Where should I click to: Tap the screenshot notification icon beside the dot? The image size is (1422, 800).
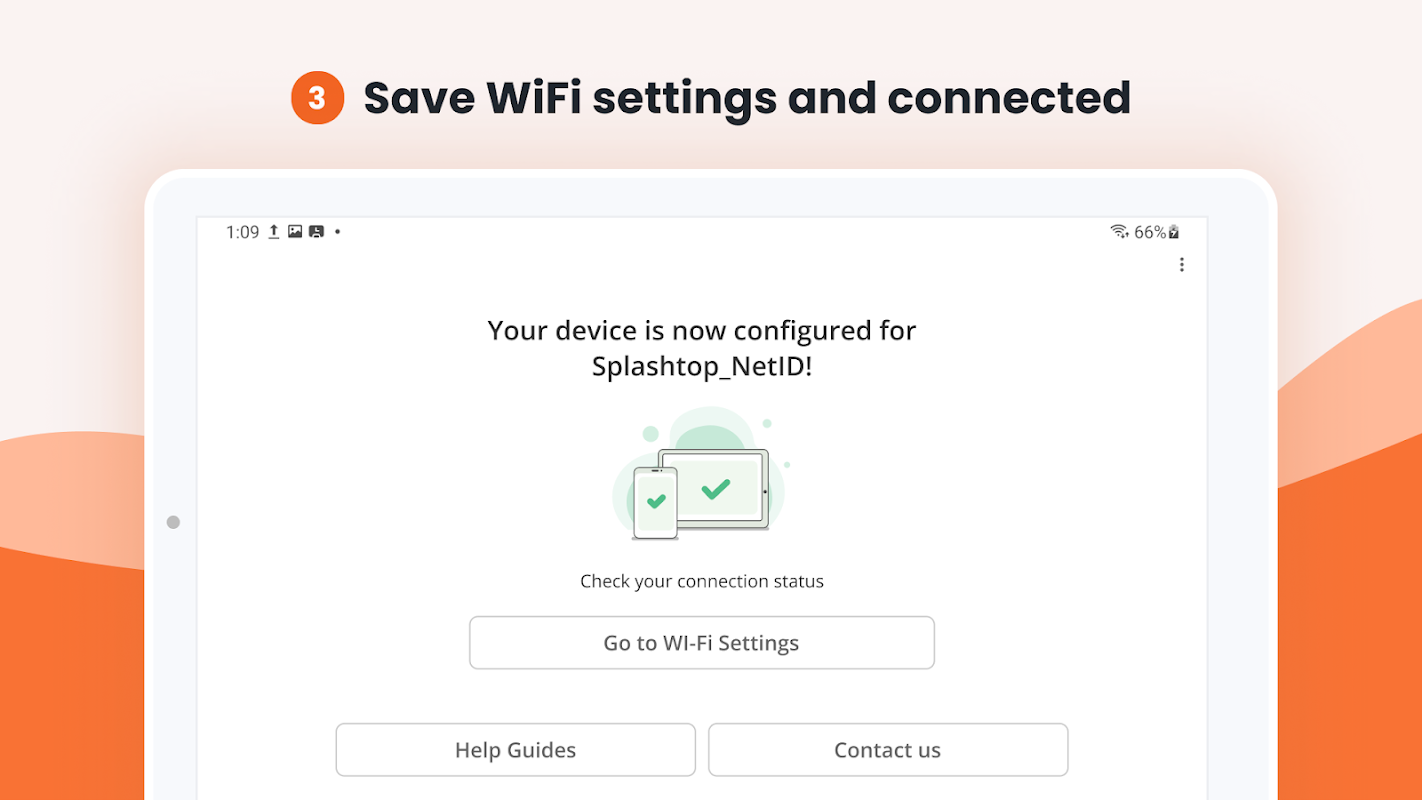316,232
